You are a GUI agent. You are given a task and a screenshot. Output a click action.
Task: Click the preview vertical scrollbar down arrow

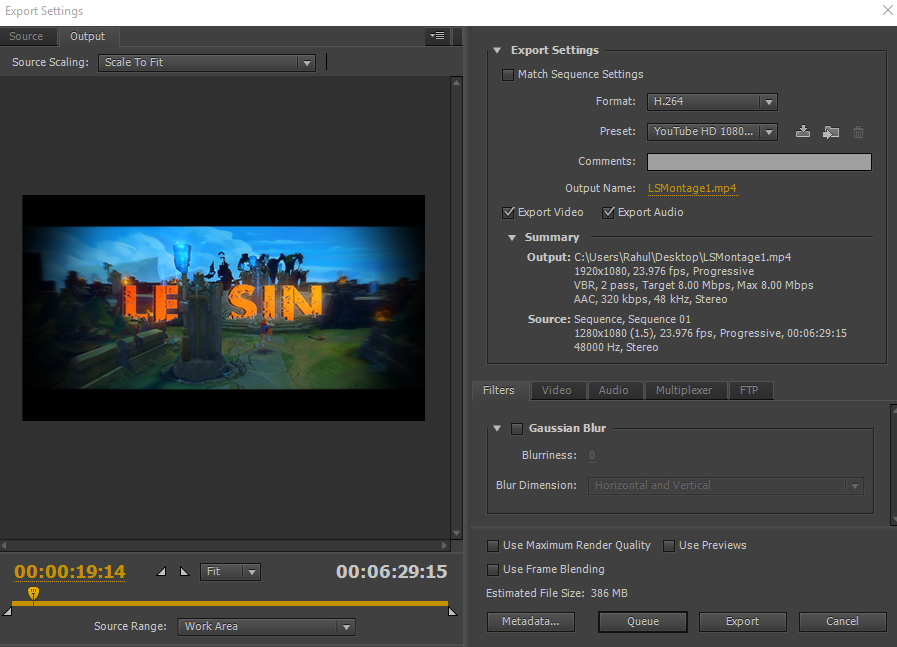point(457,533)
